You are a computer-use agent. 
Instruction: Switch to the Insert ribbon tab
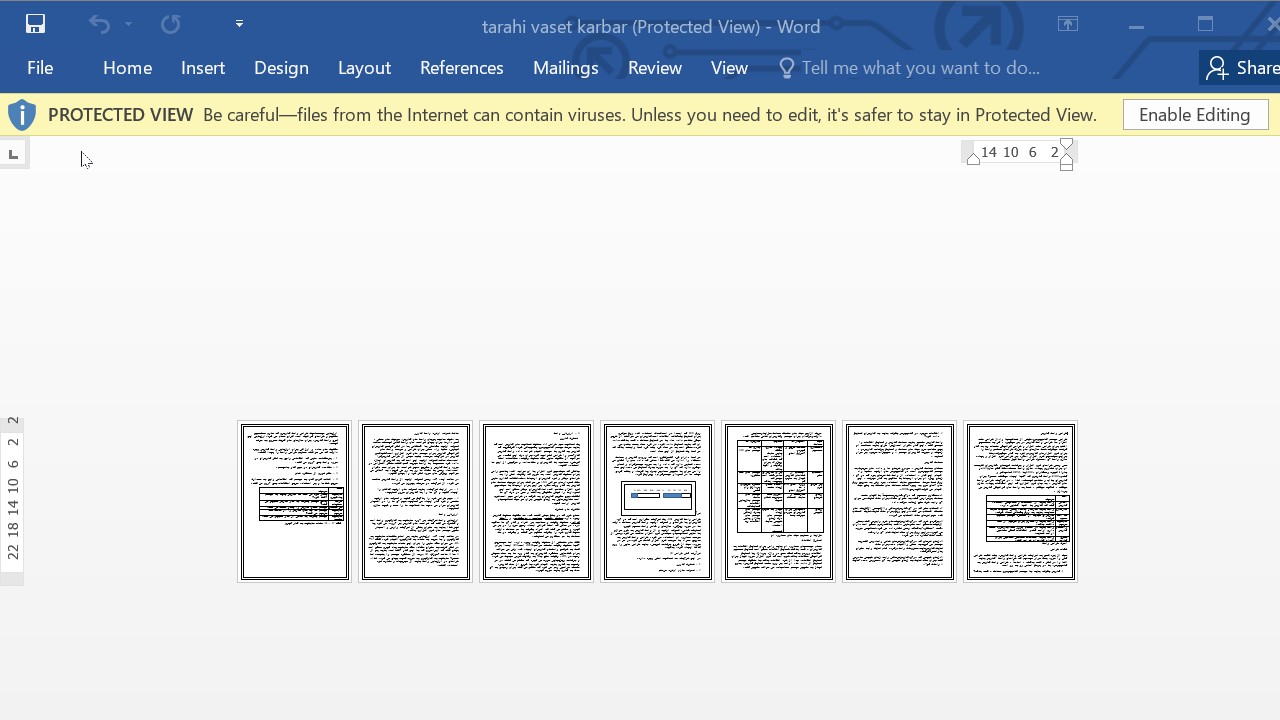tap(203, 68)
